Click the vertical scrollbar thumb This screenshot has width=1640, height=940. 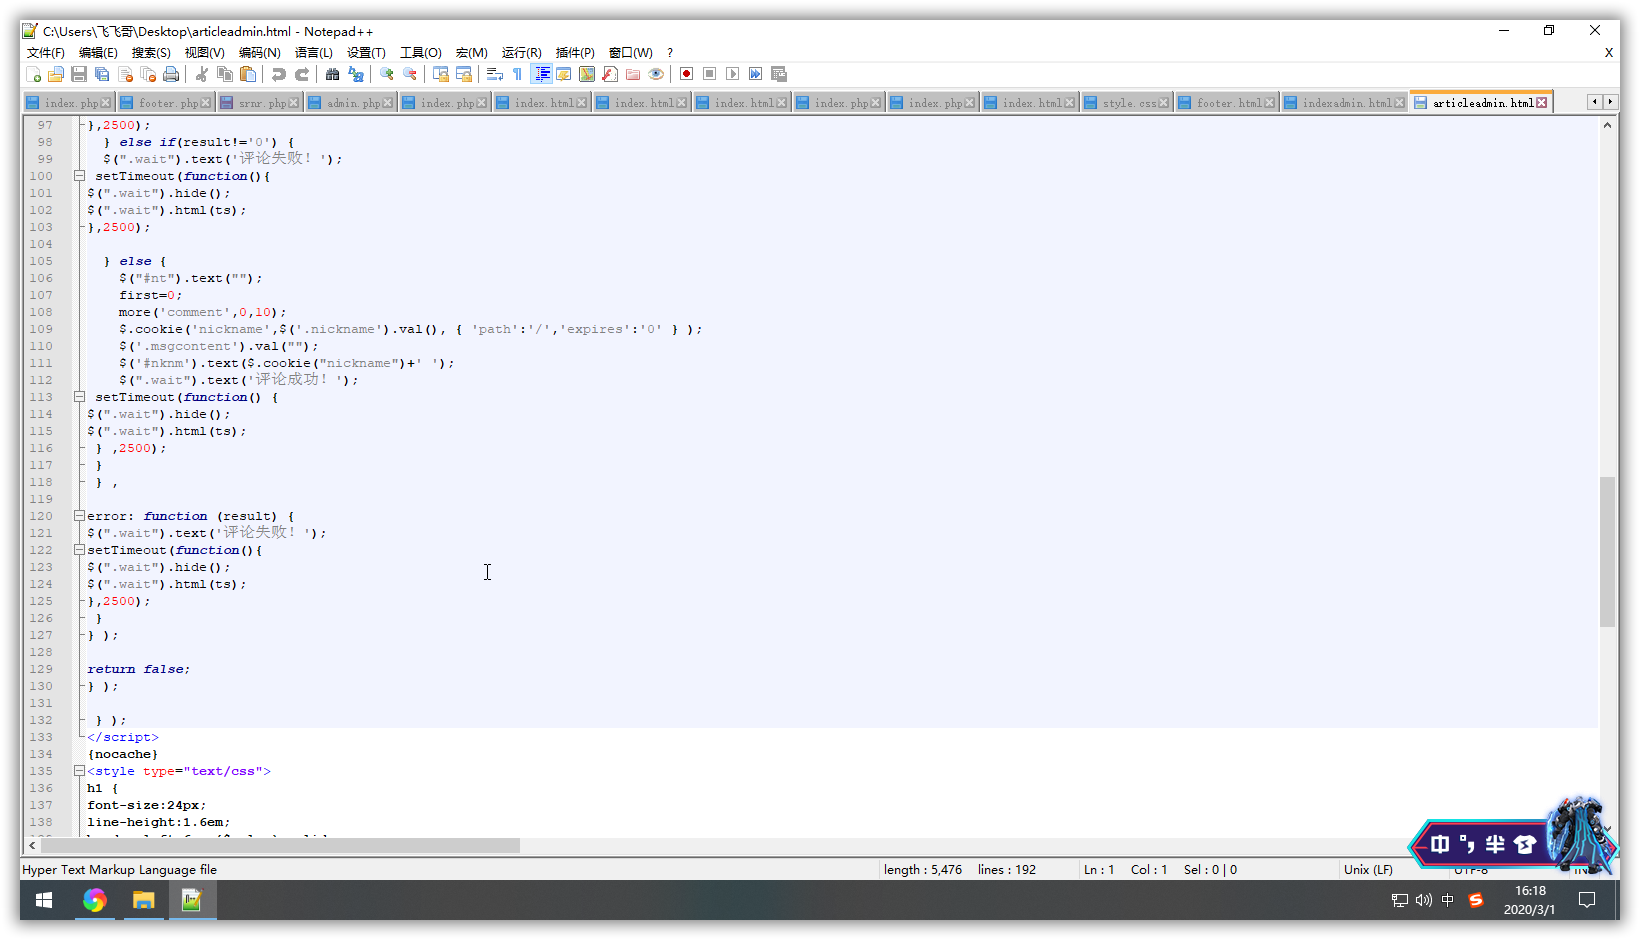point(1607,552)
